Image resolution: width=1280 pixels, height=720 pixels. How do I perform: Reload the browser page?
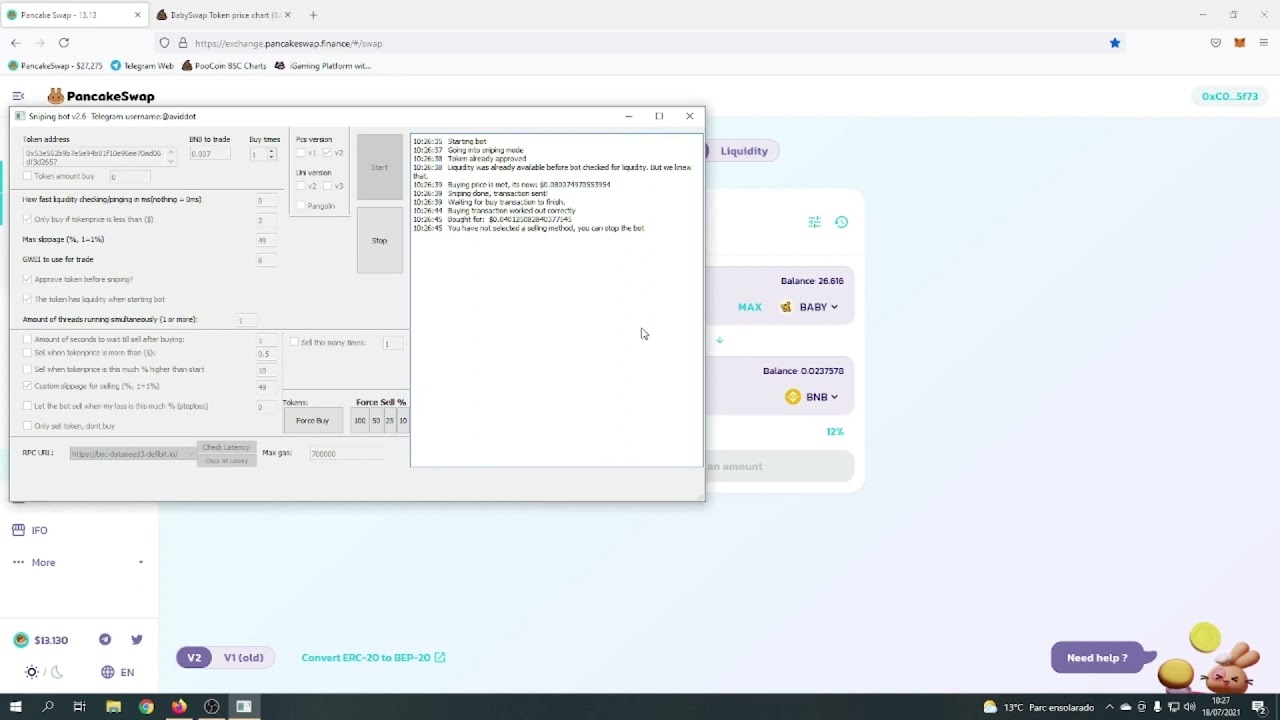[64, 43]
